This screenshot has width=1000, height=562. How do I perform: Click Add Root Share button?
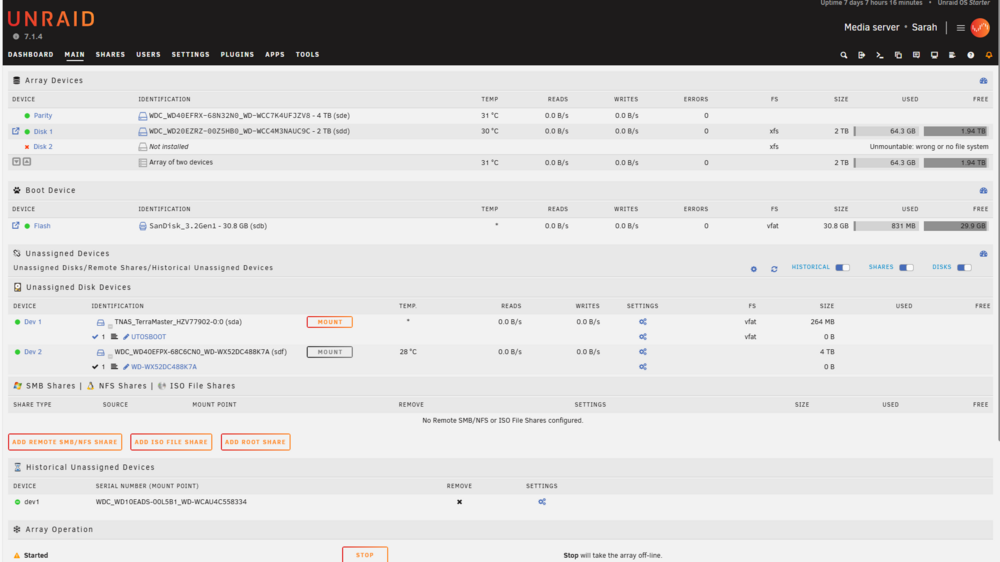pyautogui.click(x=255, y=442)
